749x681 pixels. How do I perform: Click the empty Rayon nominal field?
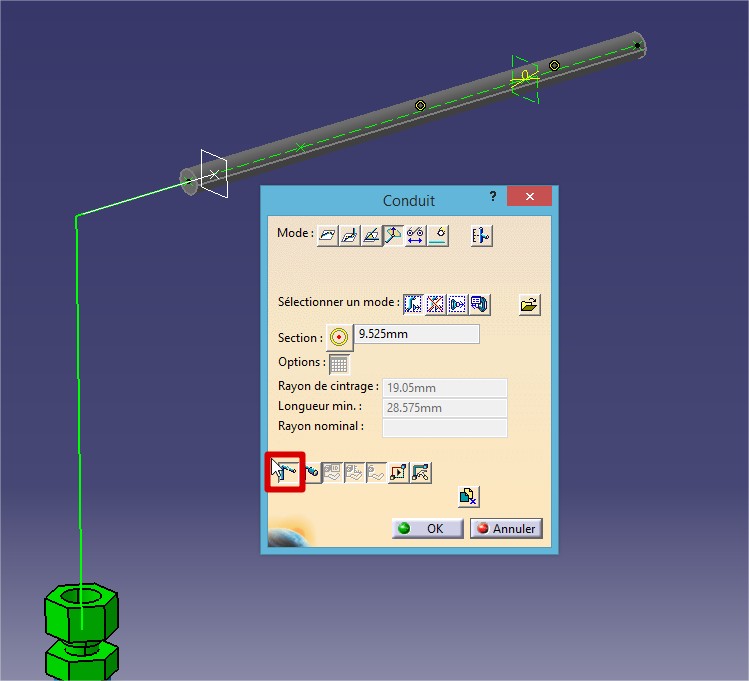(x=444, y=428)
